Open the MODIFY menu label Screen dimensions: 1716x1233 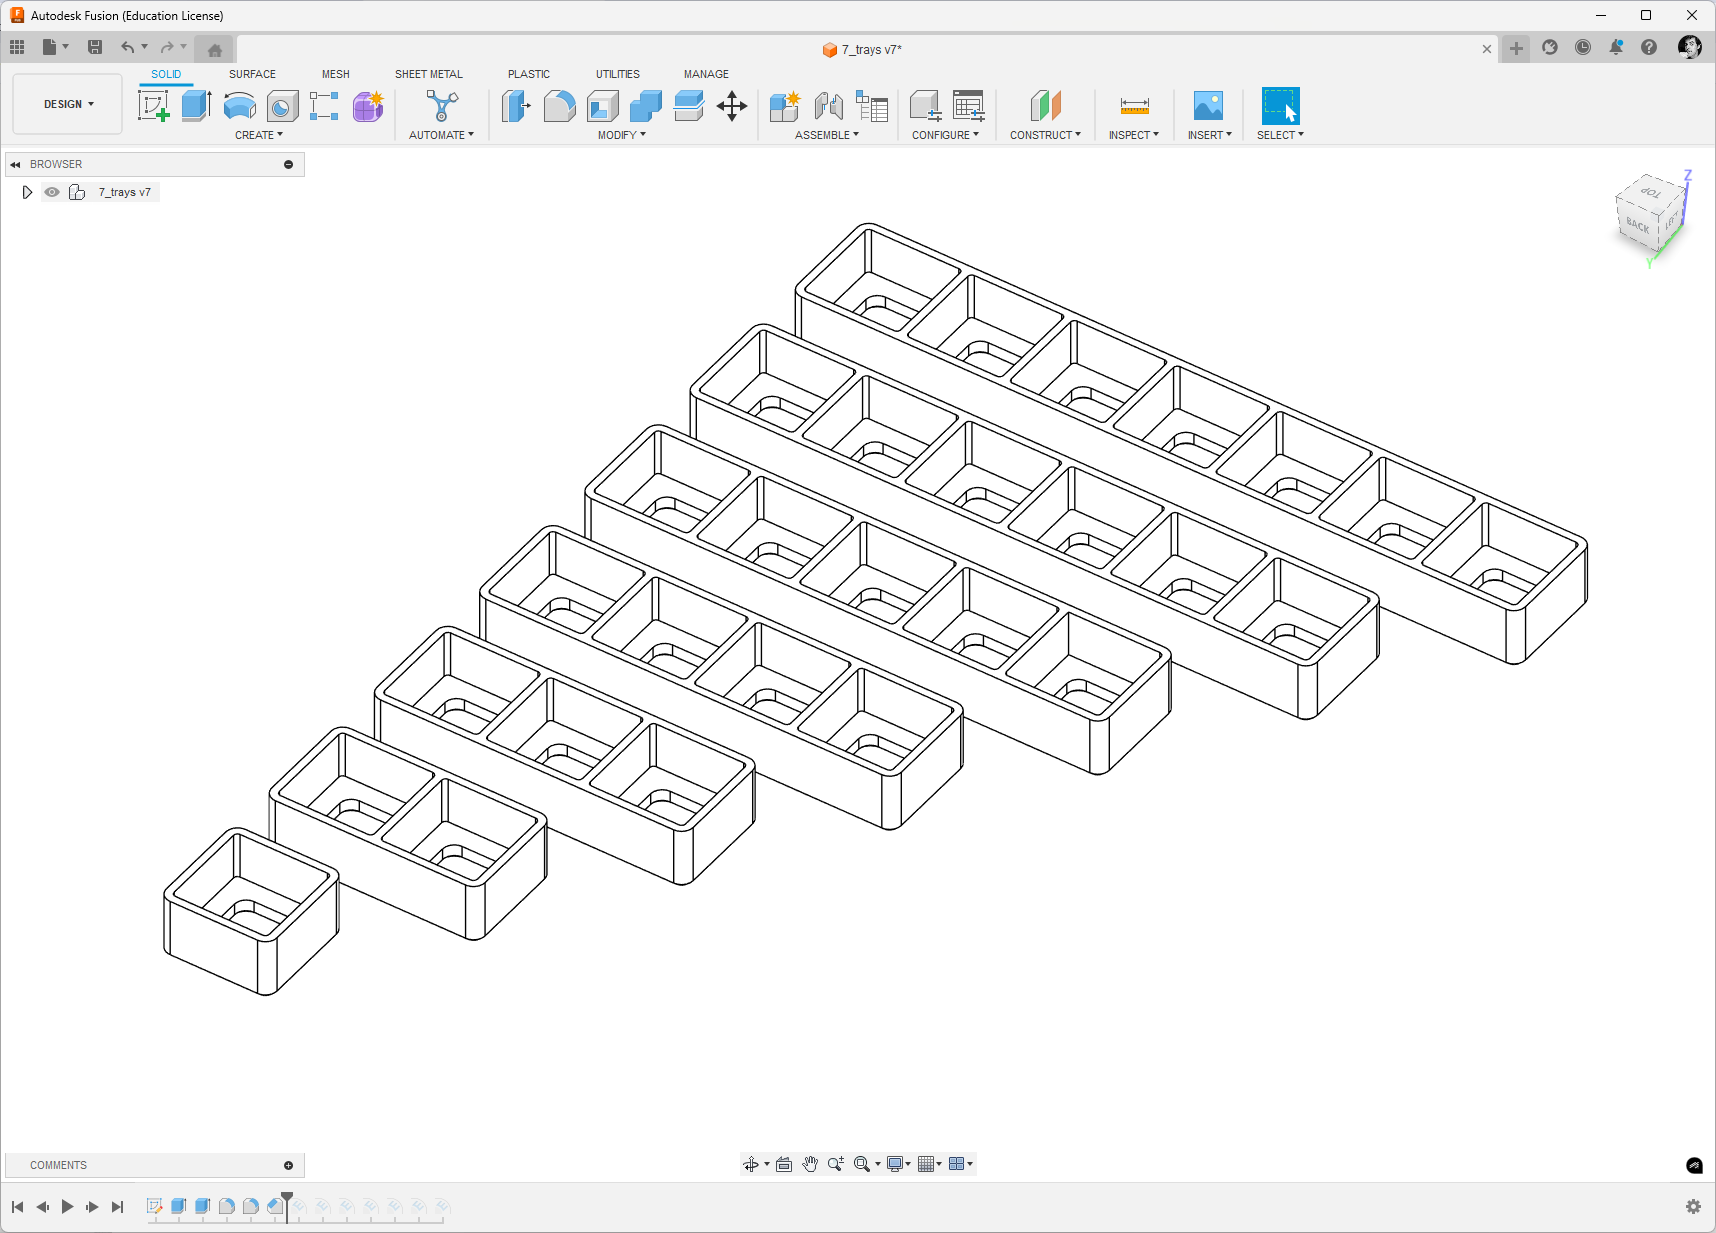[x=622, y=135]
